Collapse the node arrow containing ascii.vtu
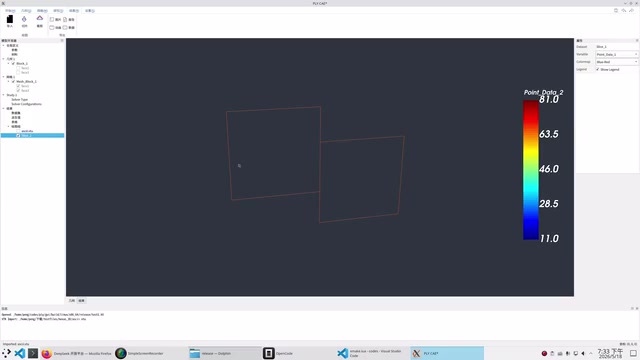This screenshot has height=360, width=640. coord(9,127)
